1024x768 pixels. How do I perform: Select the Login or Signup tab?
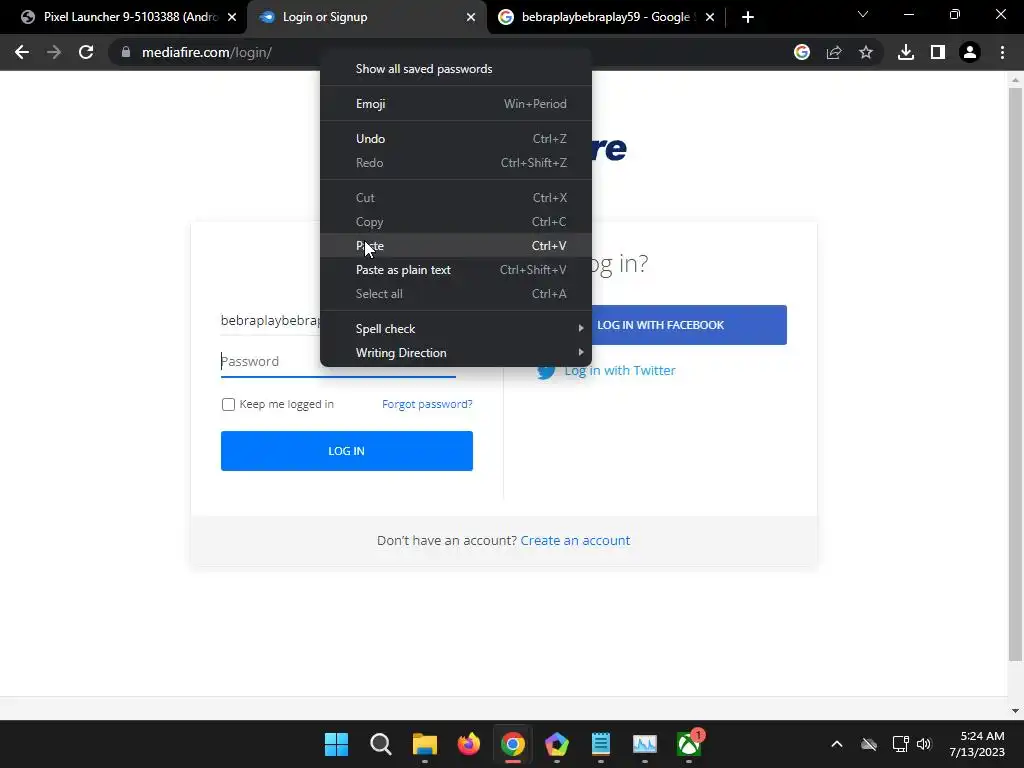366,17
